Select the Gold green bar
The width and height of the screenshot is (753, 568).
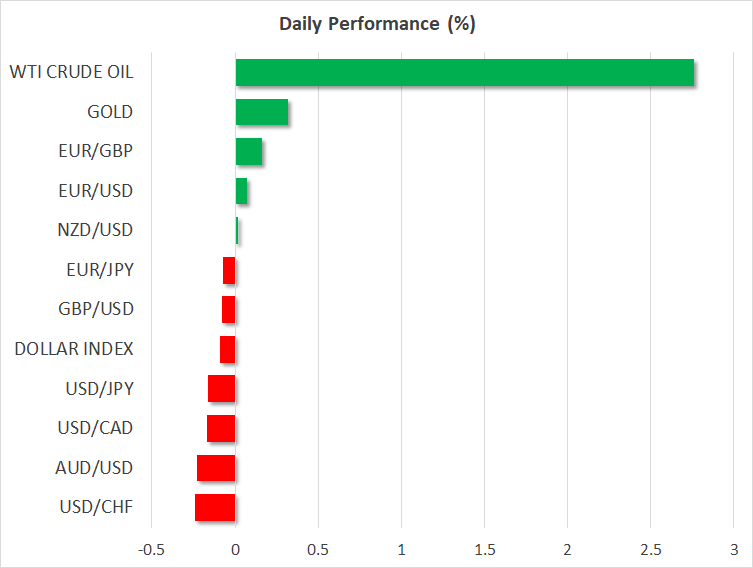261,112
